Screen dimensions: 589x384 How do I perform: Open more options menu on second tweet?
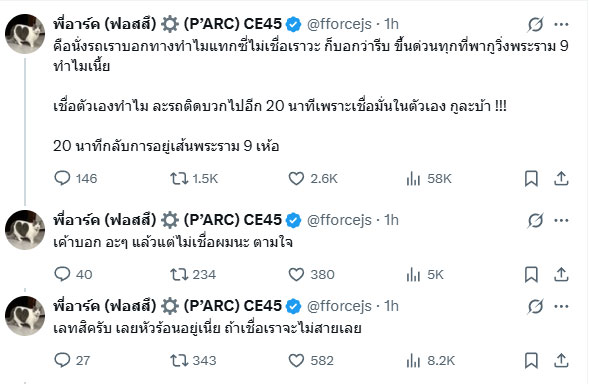561,221
